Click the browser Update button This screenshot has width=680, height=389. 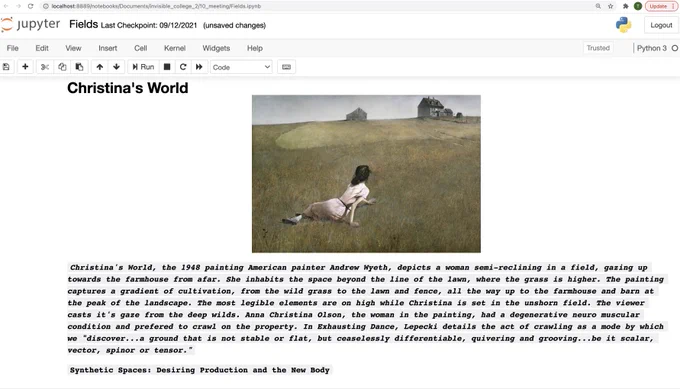pos(661,6)
